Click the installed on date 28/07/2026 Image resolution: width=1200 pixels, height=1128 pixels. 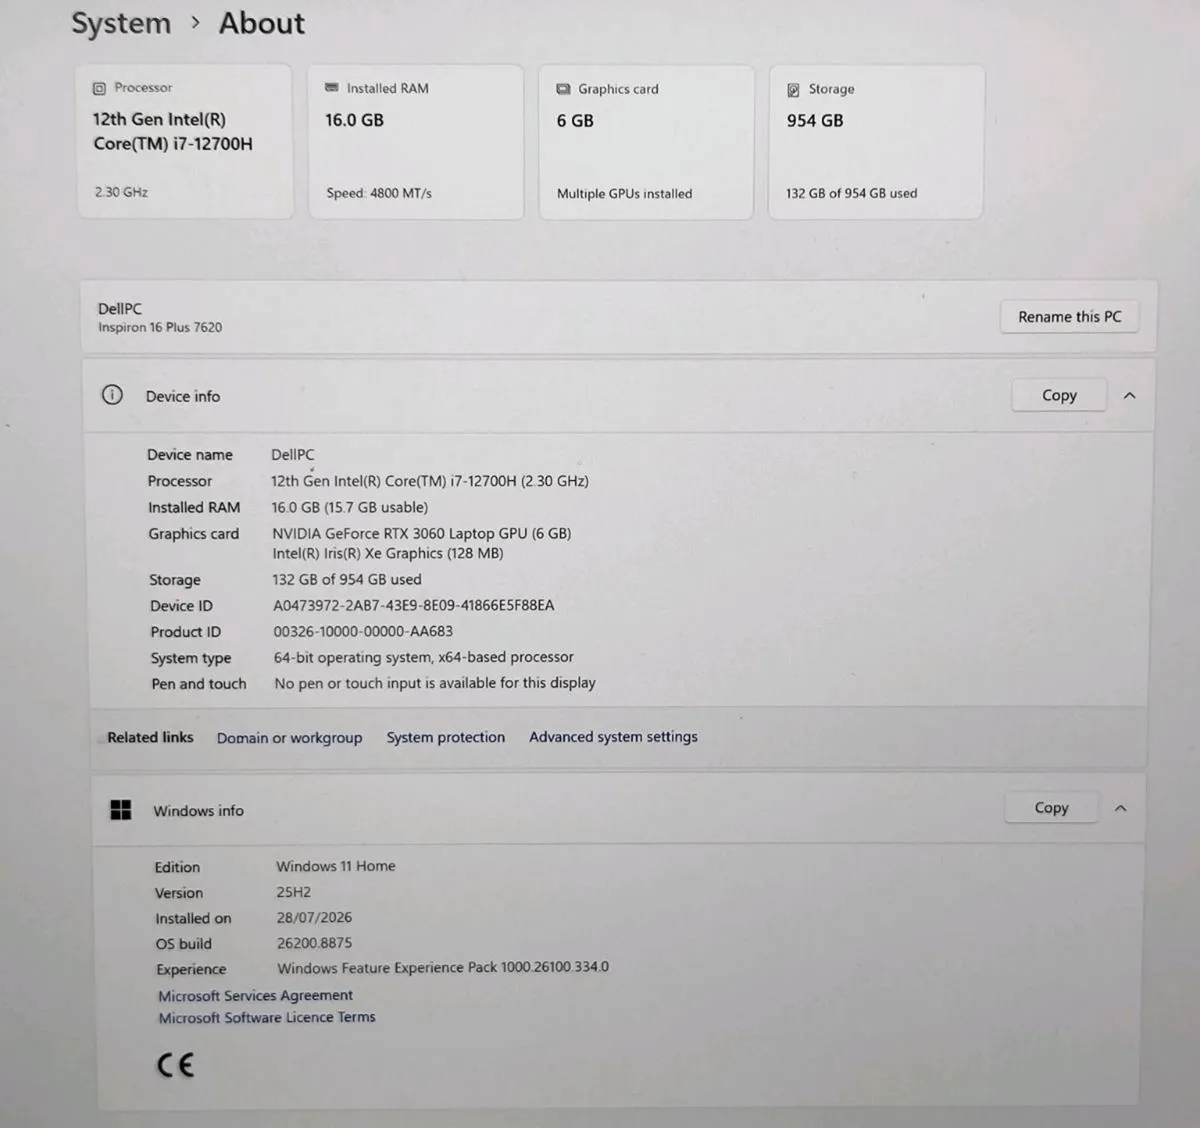click(x=314, y=917)
